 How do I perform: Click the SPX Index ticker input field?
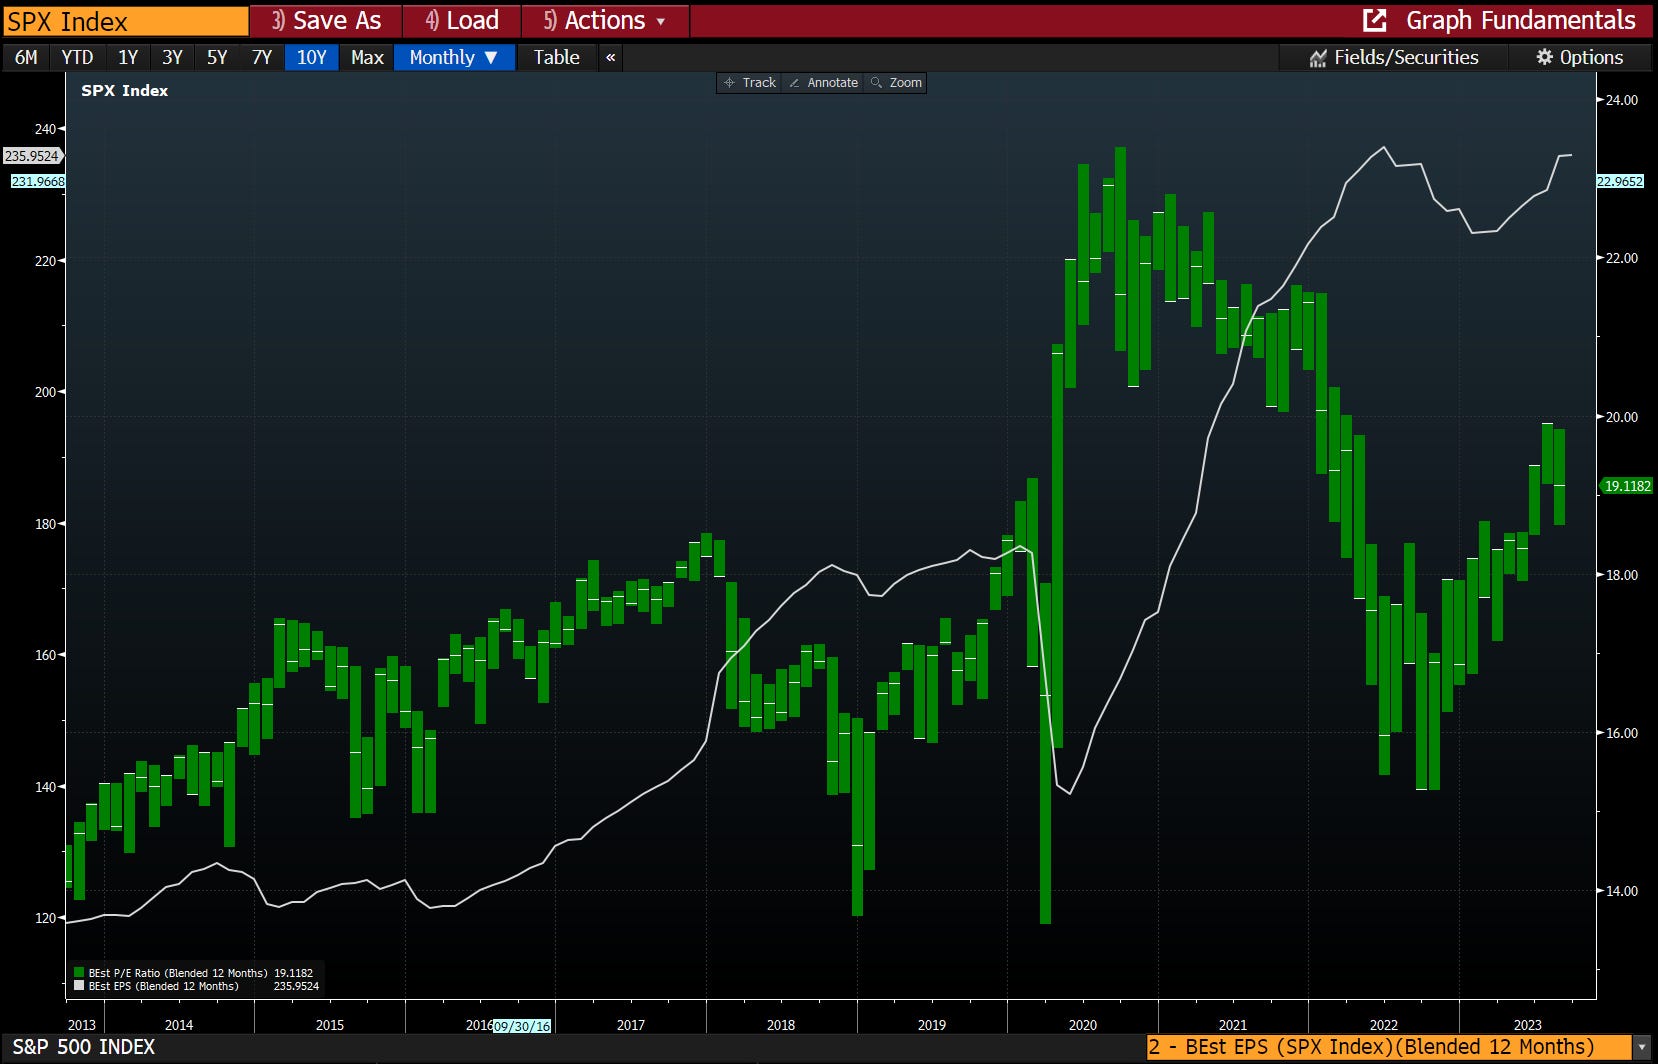coord(124,21)
